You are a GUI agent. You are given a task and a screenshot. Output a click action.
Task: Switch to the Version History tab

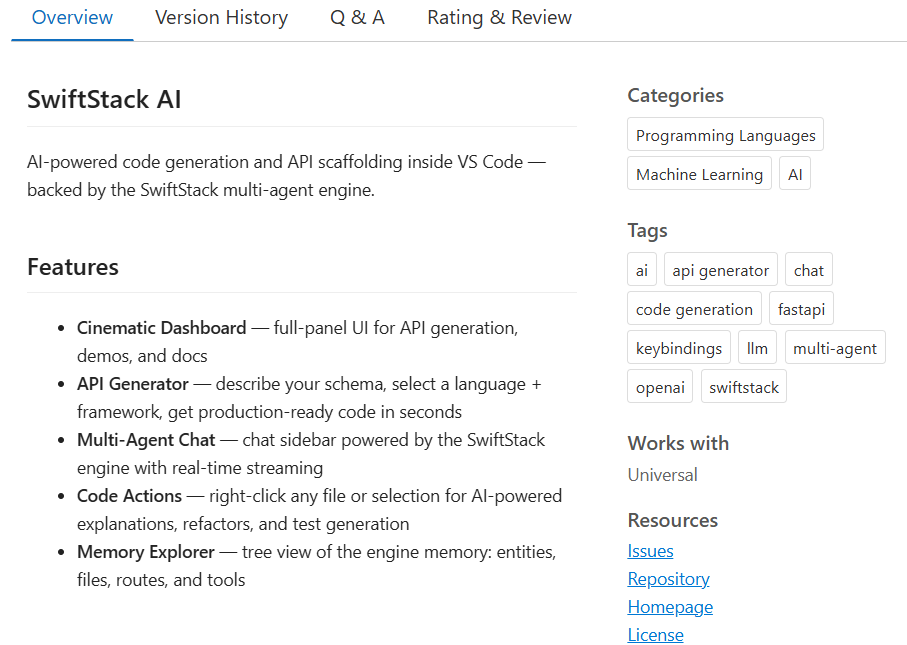pyautogui.click(x=220, y=18)
